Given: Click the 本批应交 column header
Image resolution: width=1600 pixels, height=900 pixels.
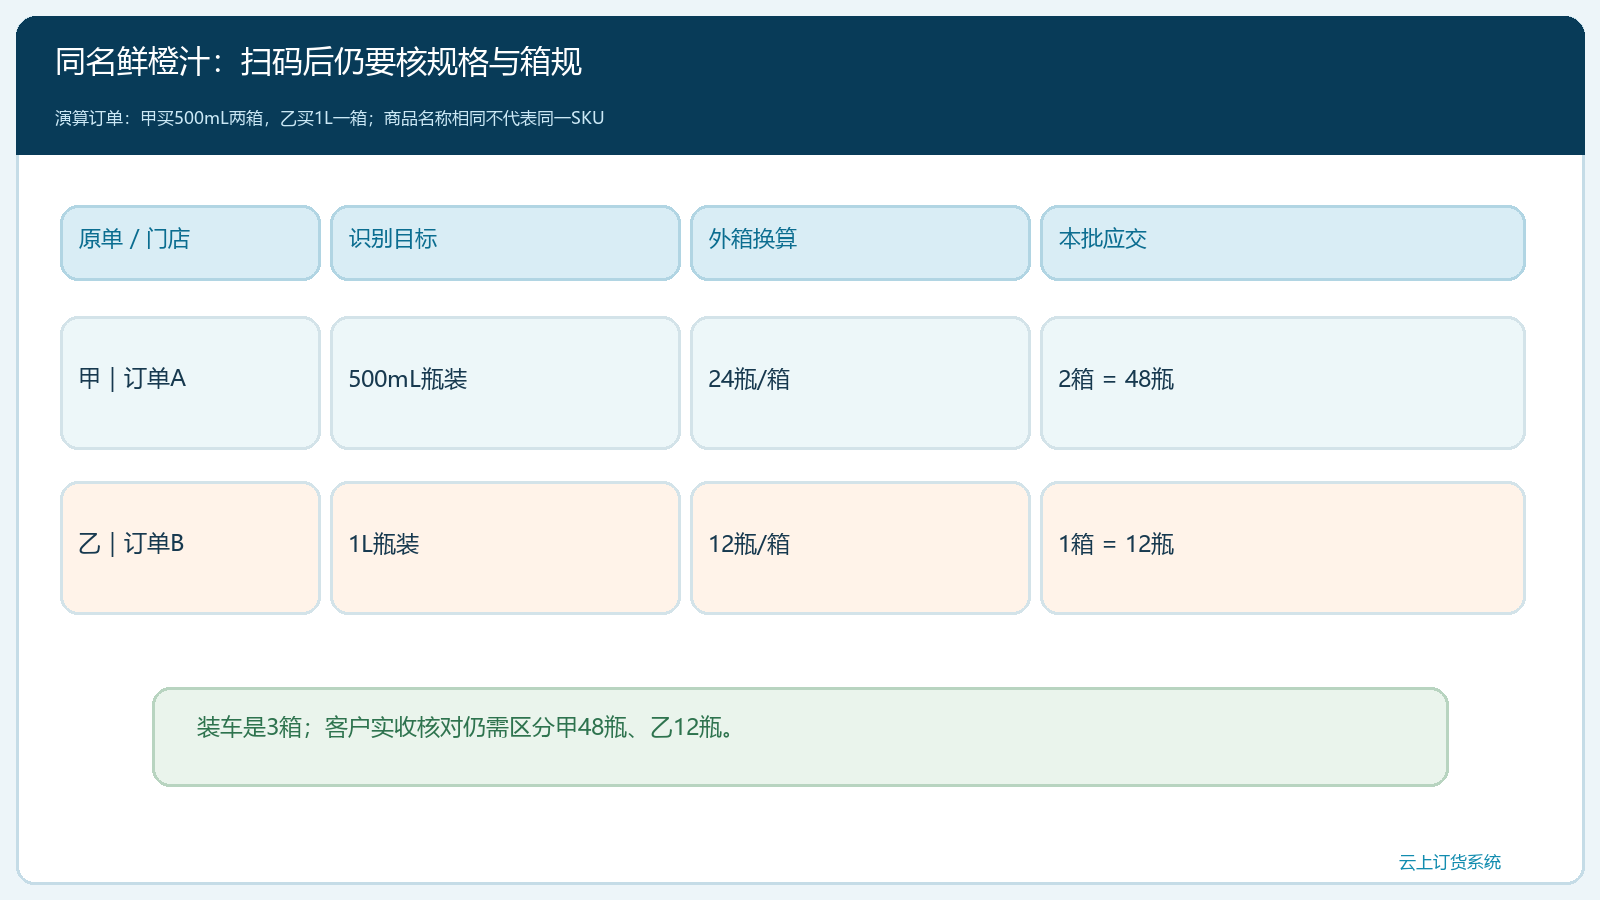Looking at the screenshot, I should point(1283,243).
